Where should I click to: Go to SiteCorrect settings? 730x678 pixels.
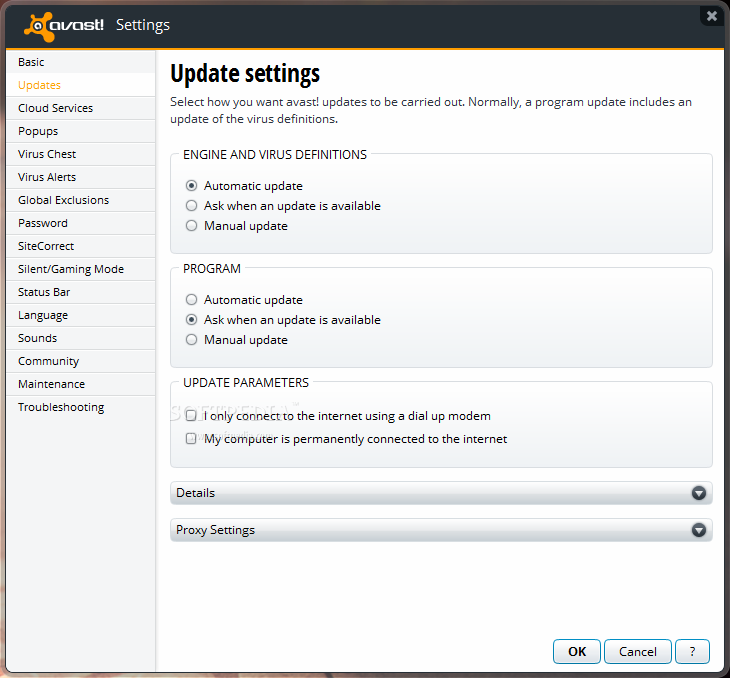point(81,246)
